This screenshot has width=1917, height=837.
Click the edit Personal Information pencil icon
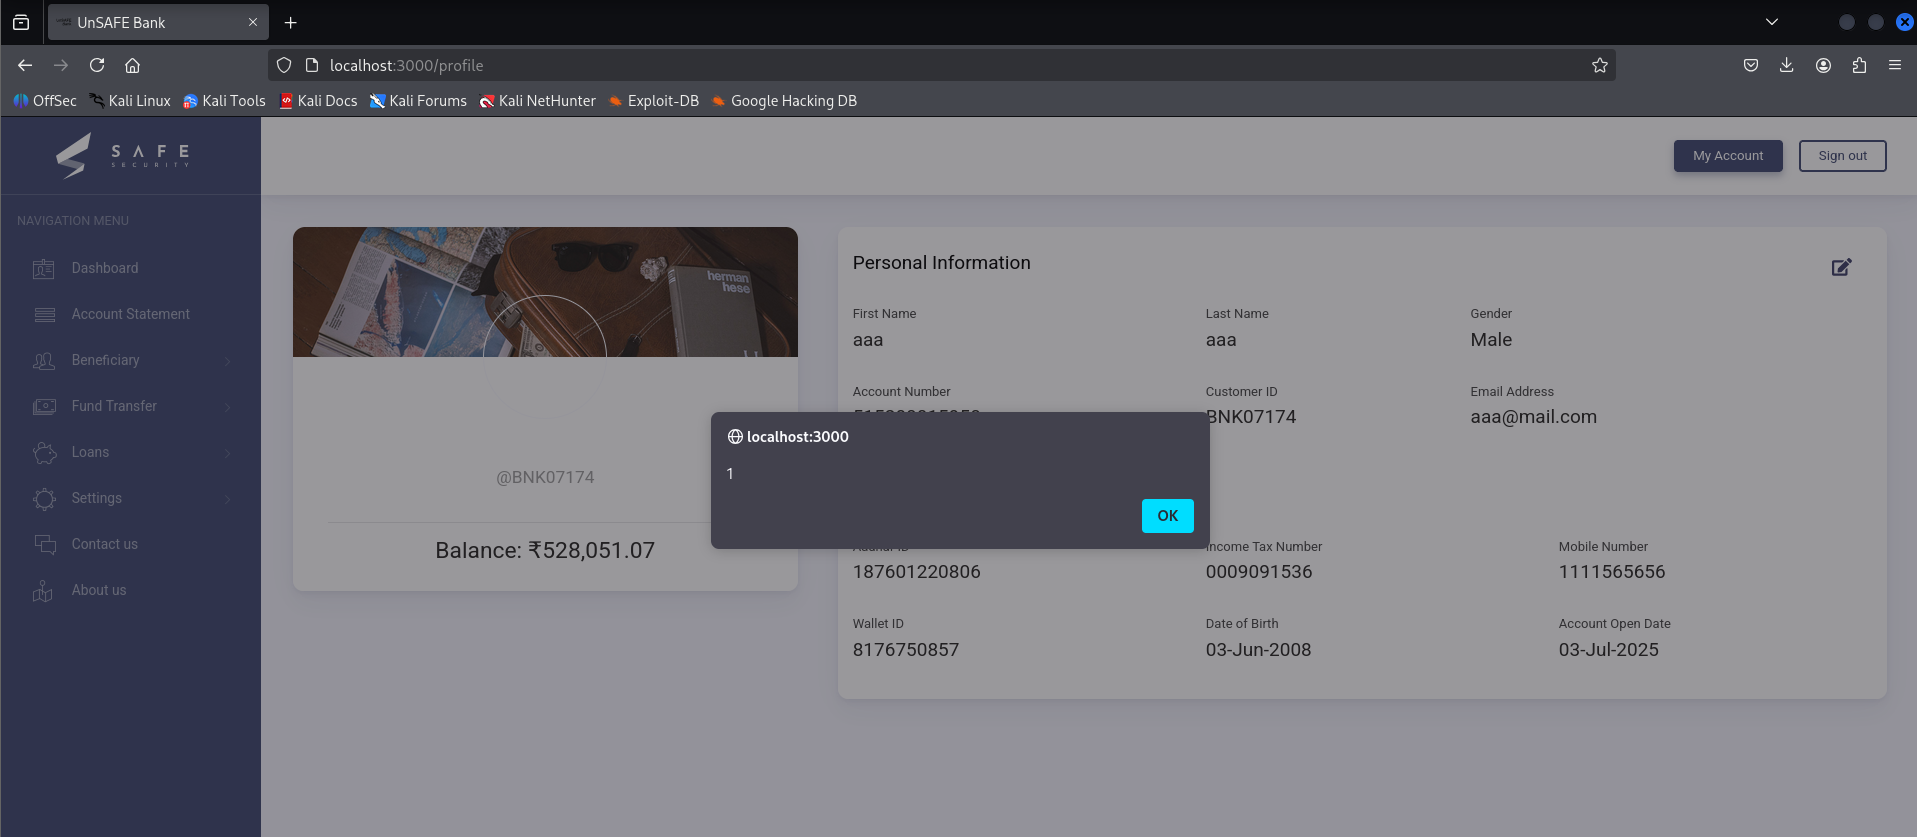click(1841, 267)
